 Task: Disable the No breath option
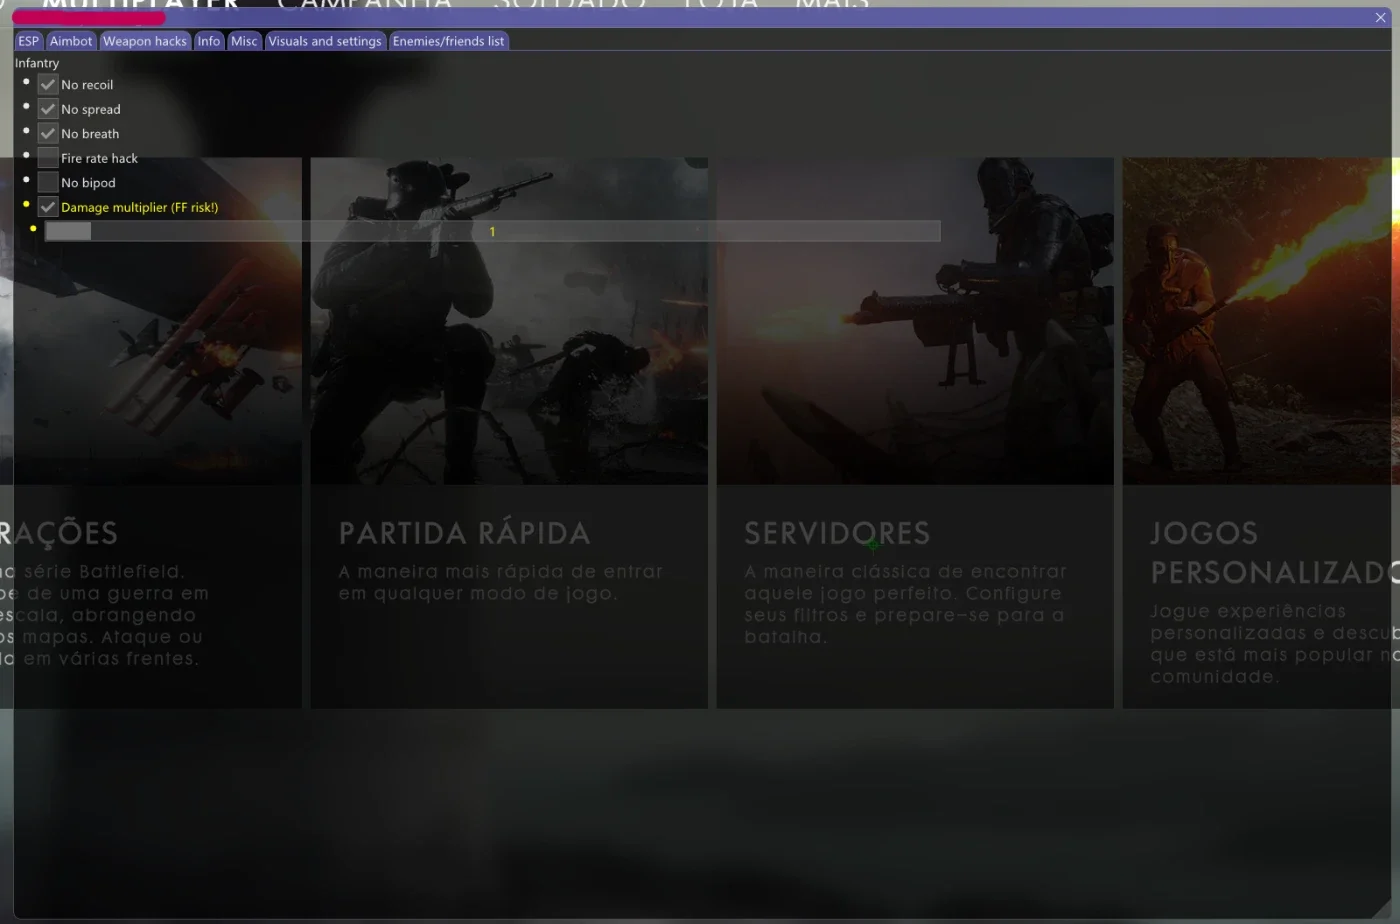tap(48, 133)
